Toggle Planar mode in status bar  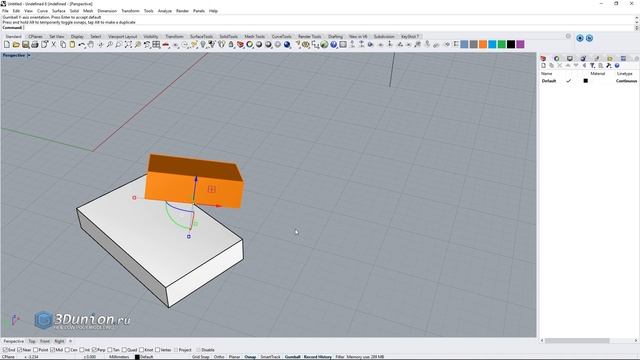[x=234, y=357]
